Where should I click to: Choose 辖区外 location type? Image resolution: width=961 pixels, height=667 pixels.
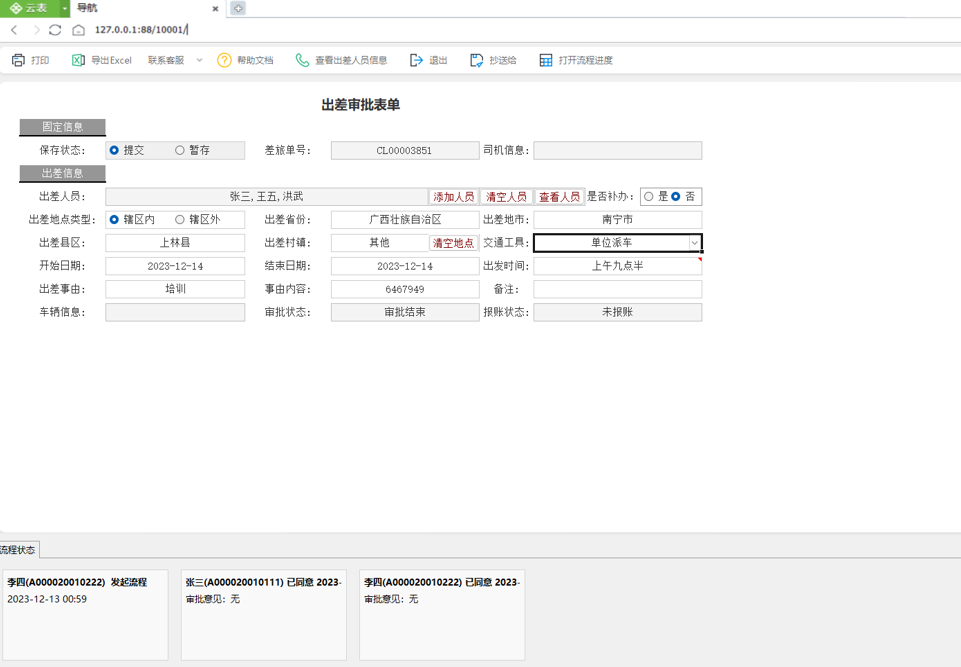(180, 219)
